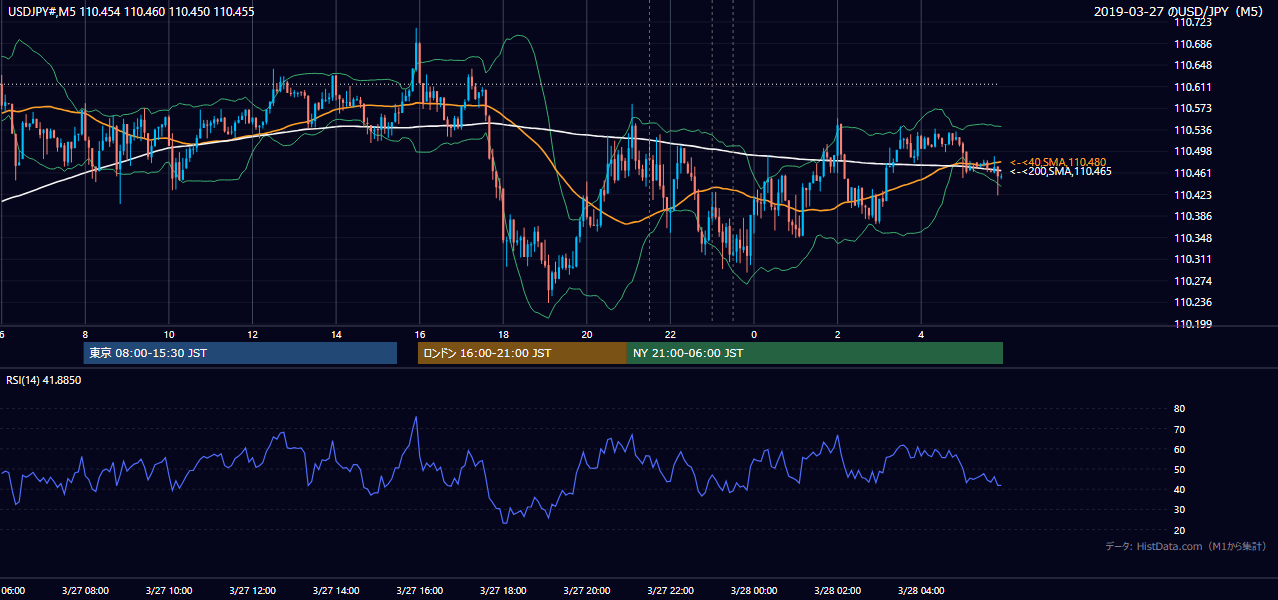Click price axis value 110.611
This screenshot has height=600, width=1278.
point(1193,87)
